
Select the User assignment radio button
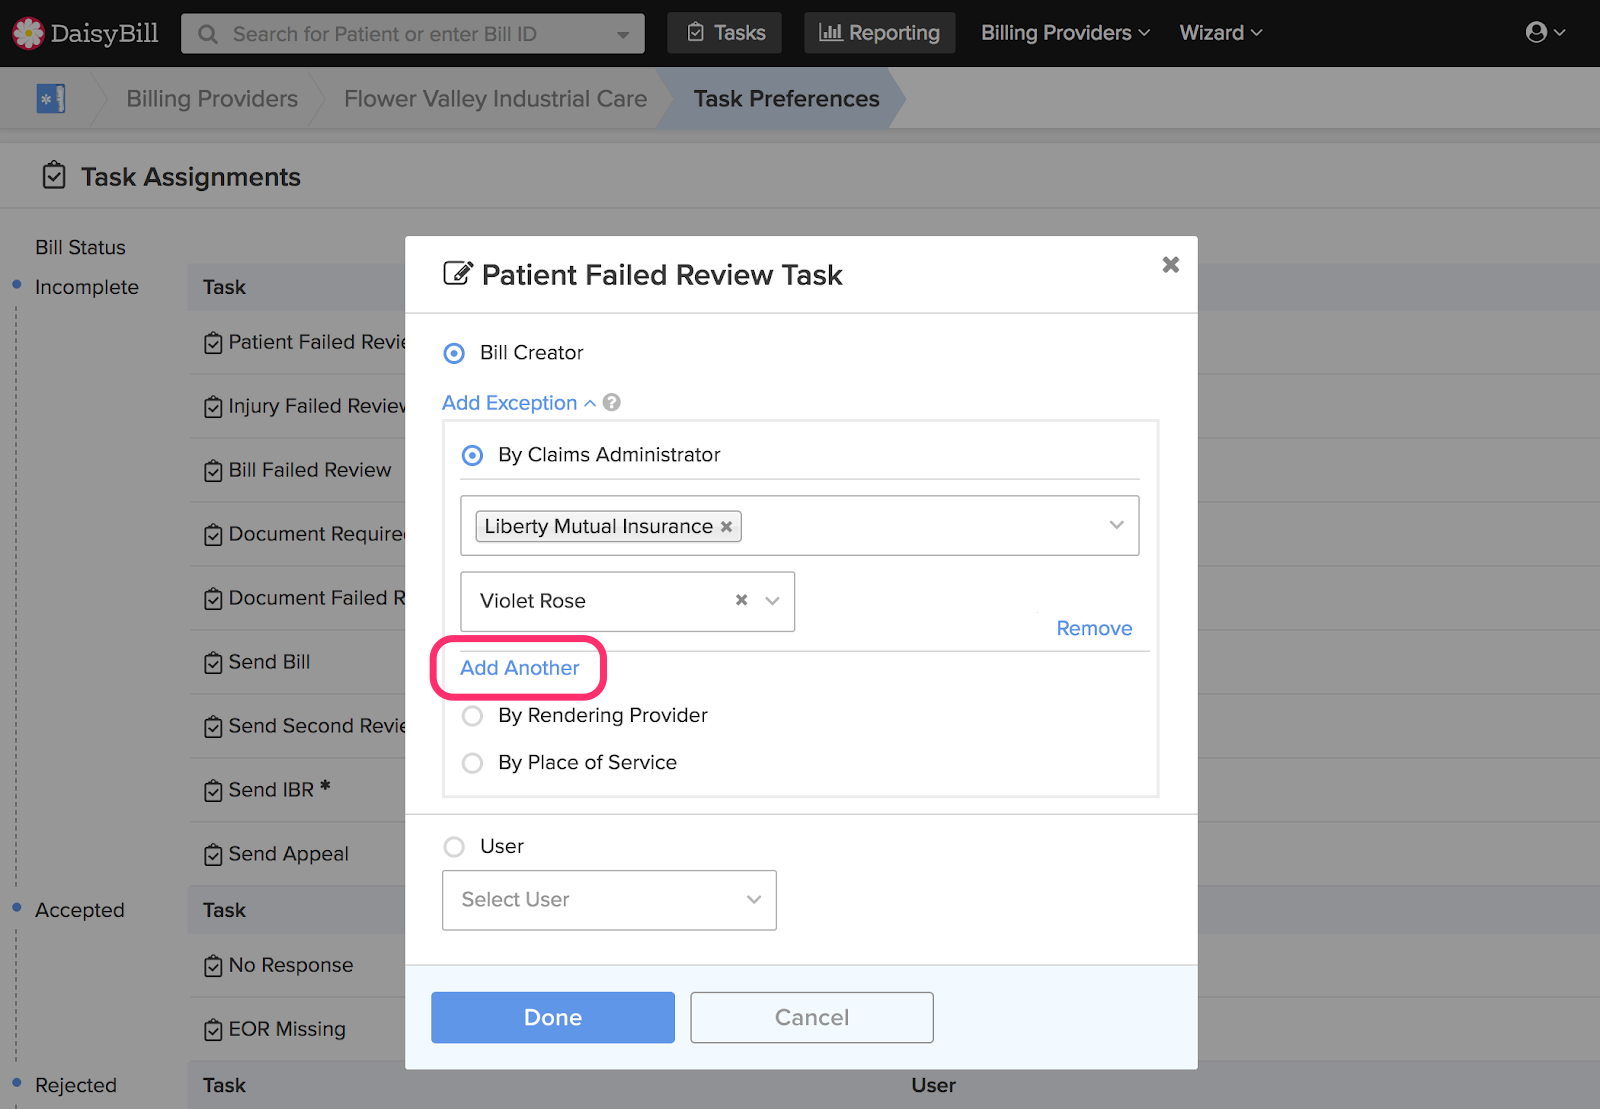click(x=454, y=846)
